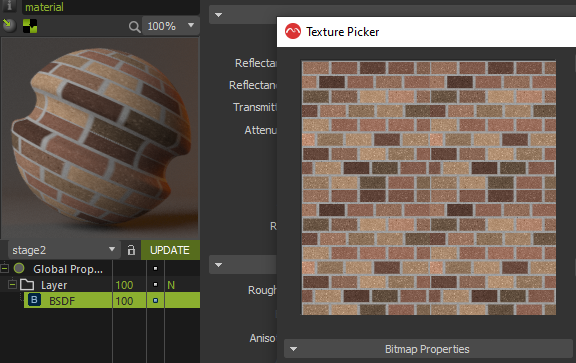Collapse the Layer tree node
The height and width of the screenshot is (363, 576).
(x=12, y=284)
